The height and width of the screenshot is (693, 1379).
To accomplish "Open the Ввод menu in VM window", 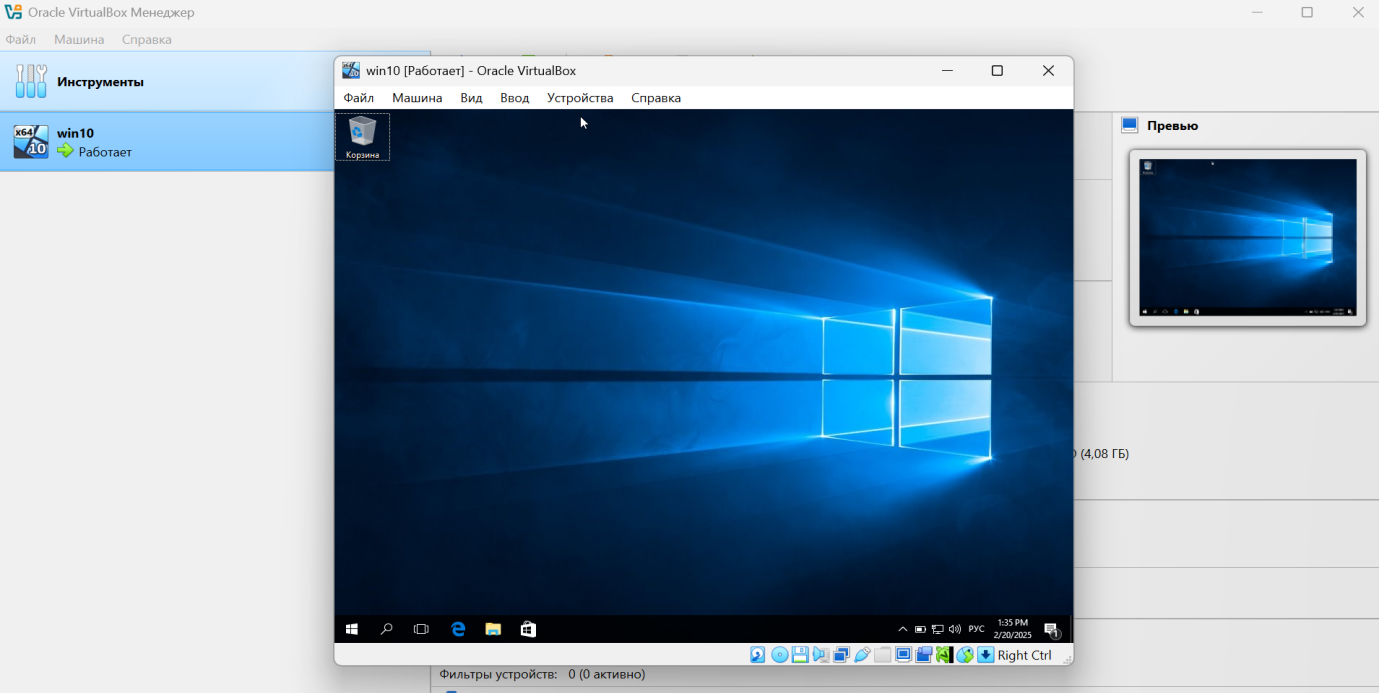I will [515, 98].
